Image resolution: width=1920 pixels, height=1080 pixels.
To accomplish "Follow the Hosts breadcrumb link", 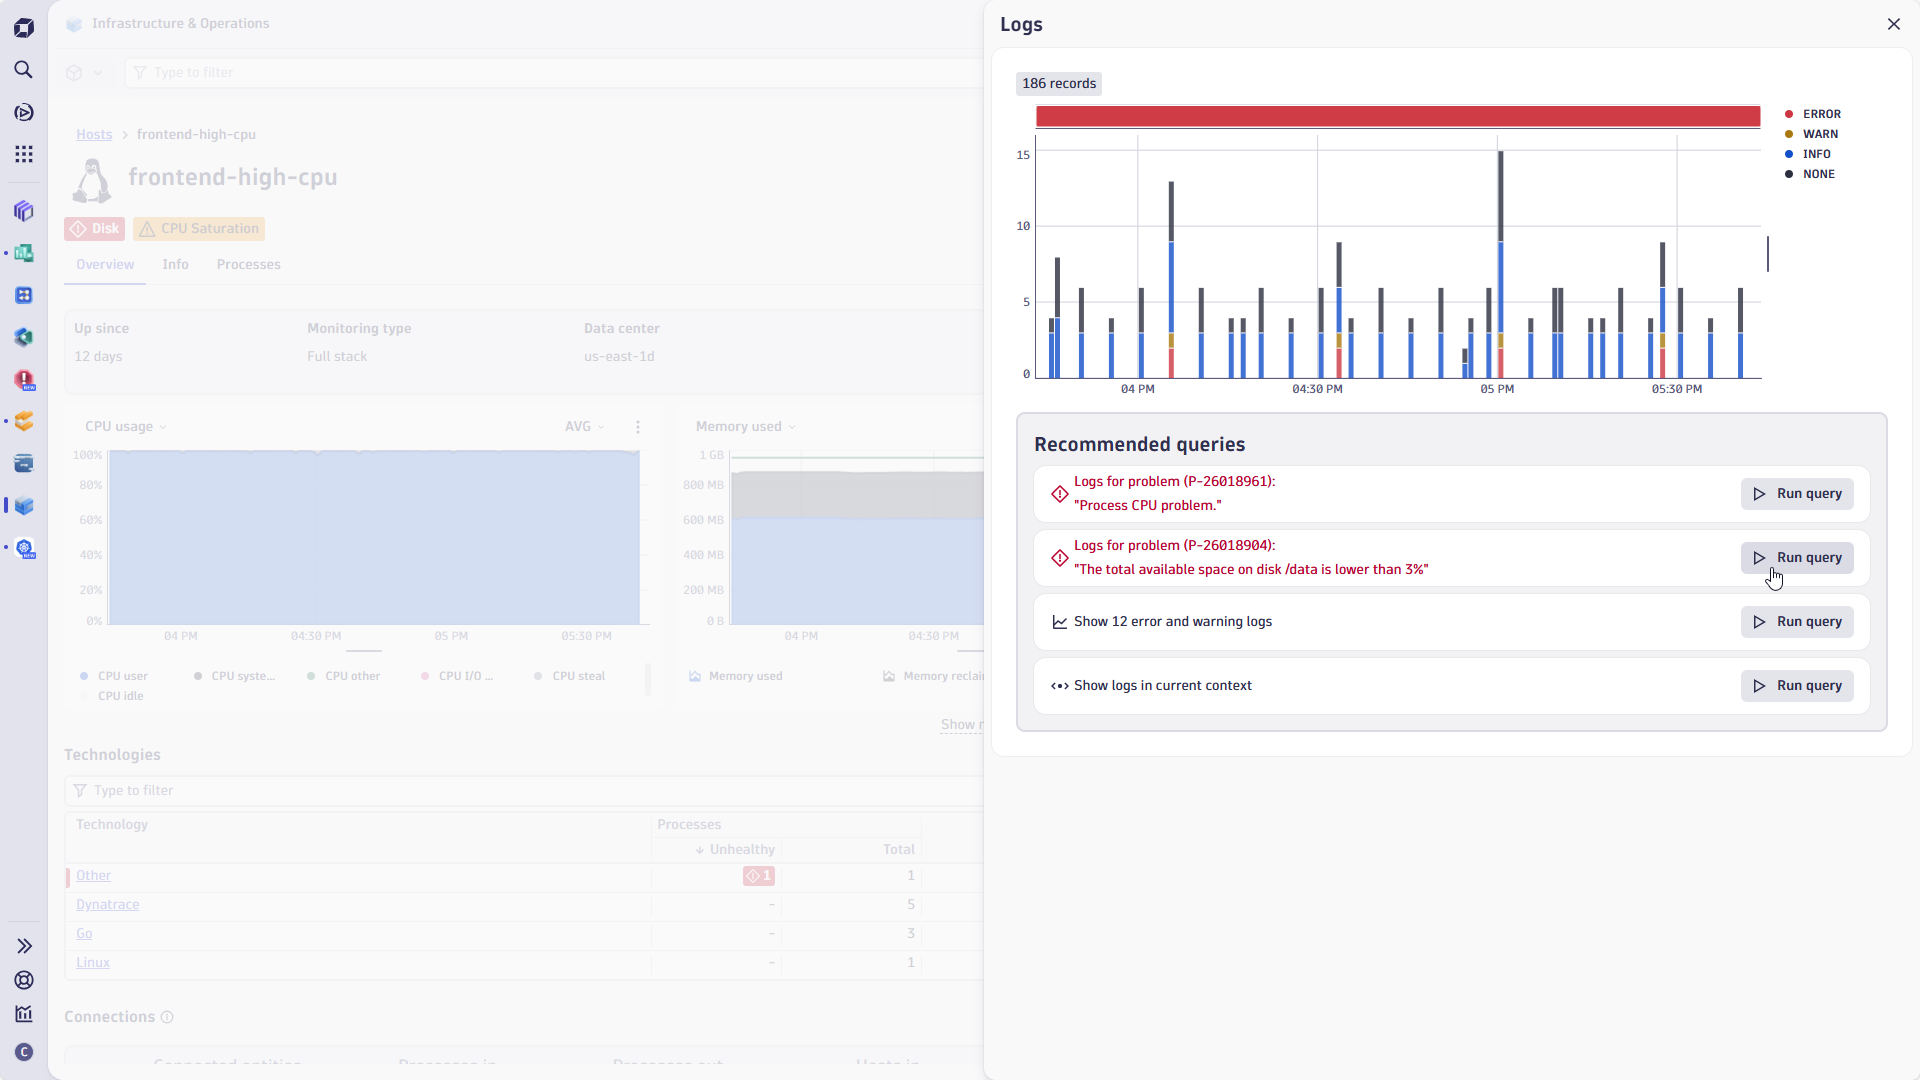I will click(94, 134).
